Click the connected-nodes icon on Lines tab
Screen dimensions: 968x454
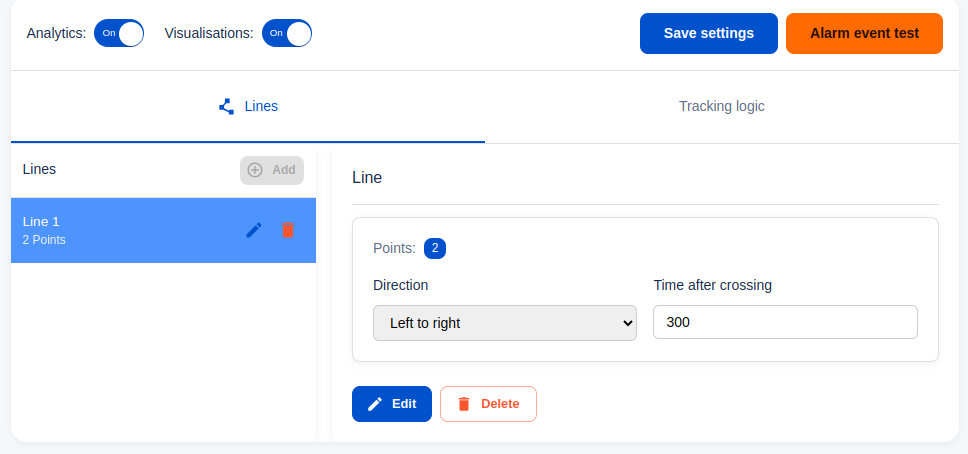pyautogui.click(x=226, y=106)
